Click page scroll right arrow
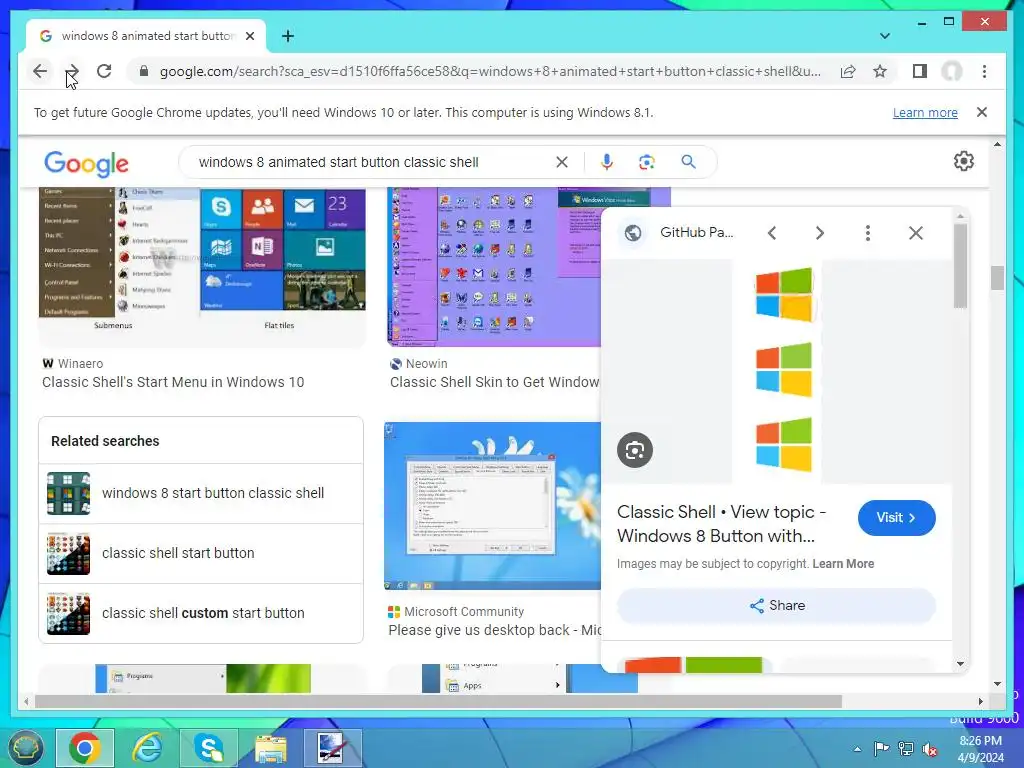The height and width of the screenshot is (768, 1024). (980, 701)
